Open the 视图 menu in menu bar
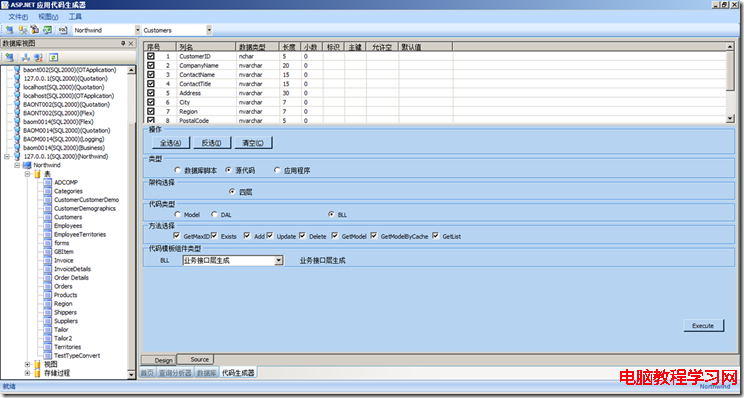744x398 pixels. click(x=48, y=17)
